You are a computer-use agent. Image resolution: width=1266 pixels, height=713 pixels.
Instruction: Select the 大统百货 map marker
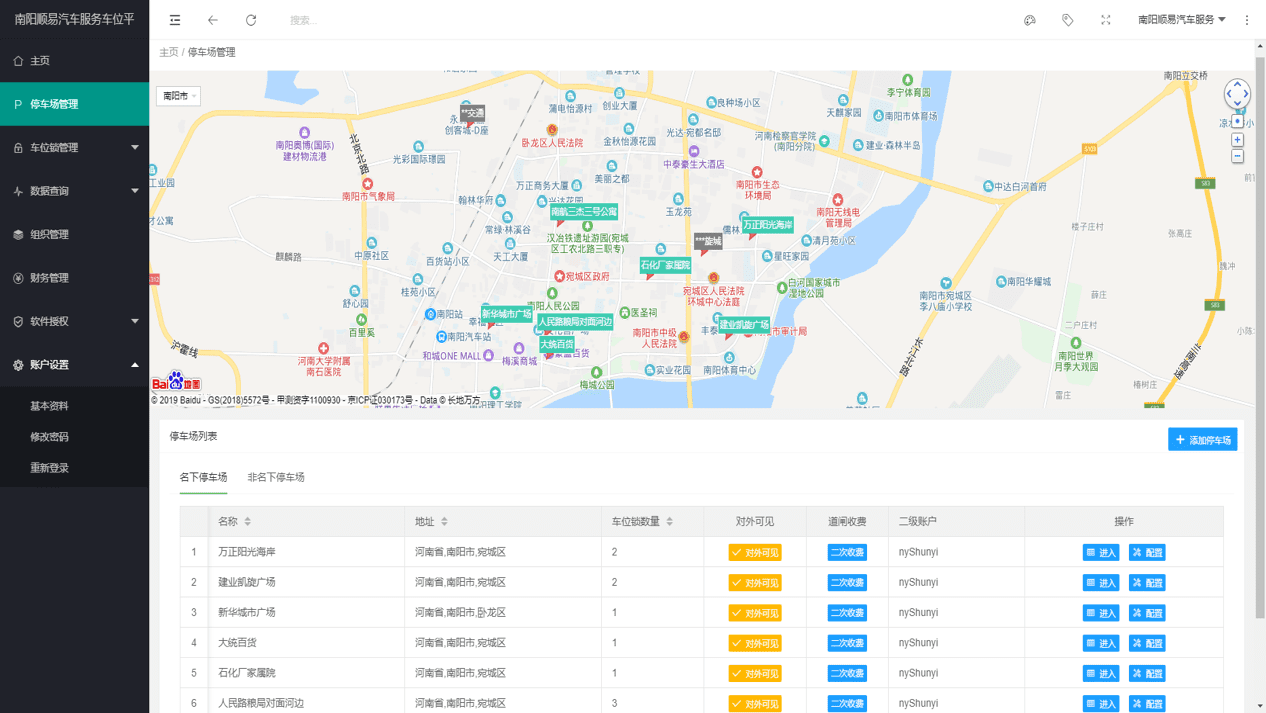557,344
